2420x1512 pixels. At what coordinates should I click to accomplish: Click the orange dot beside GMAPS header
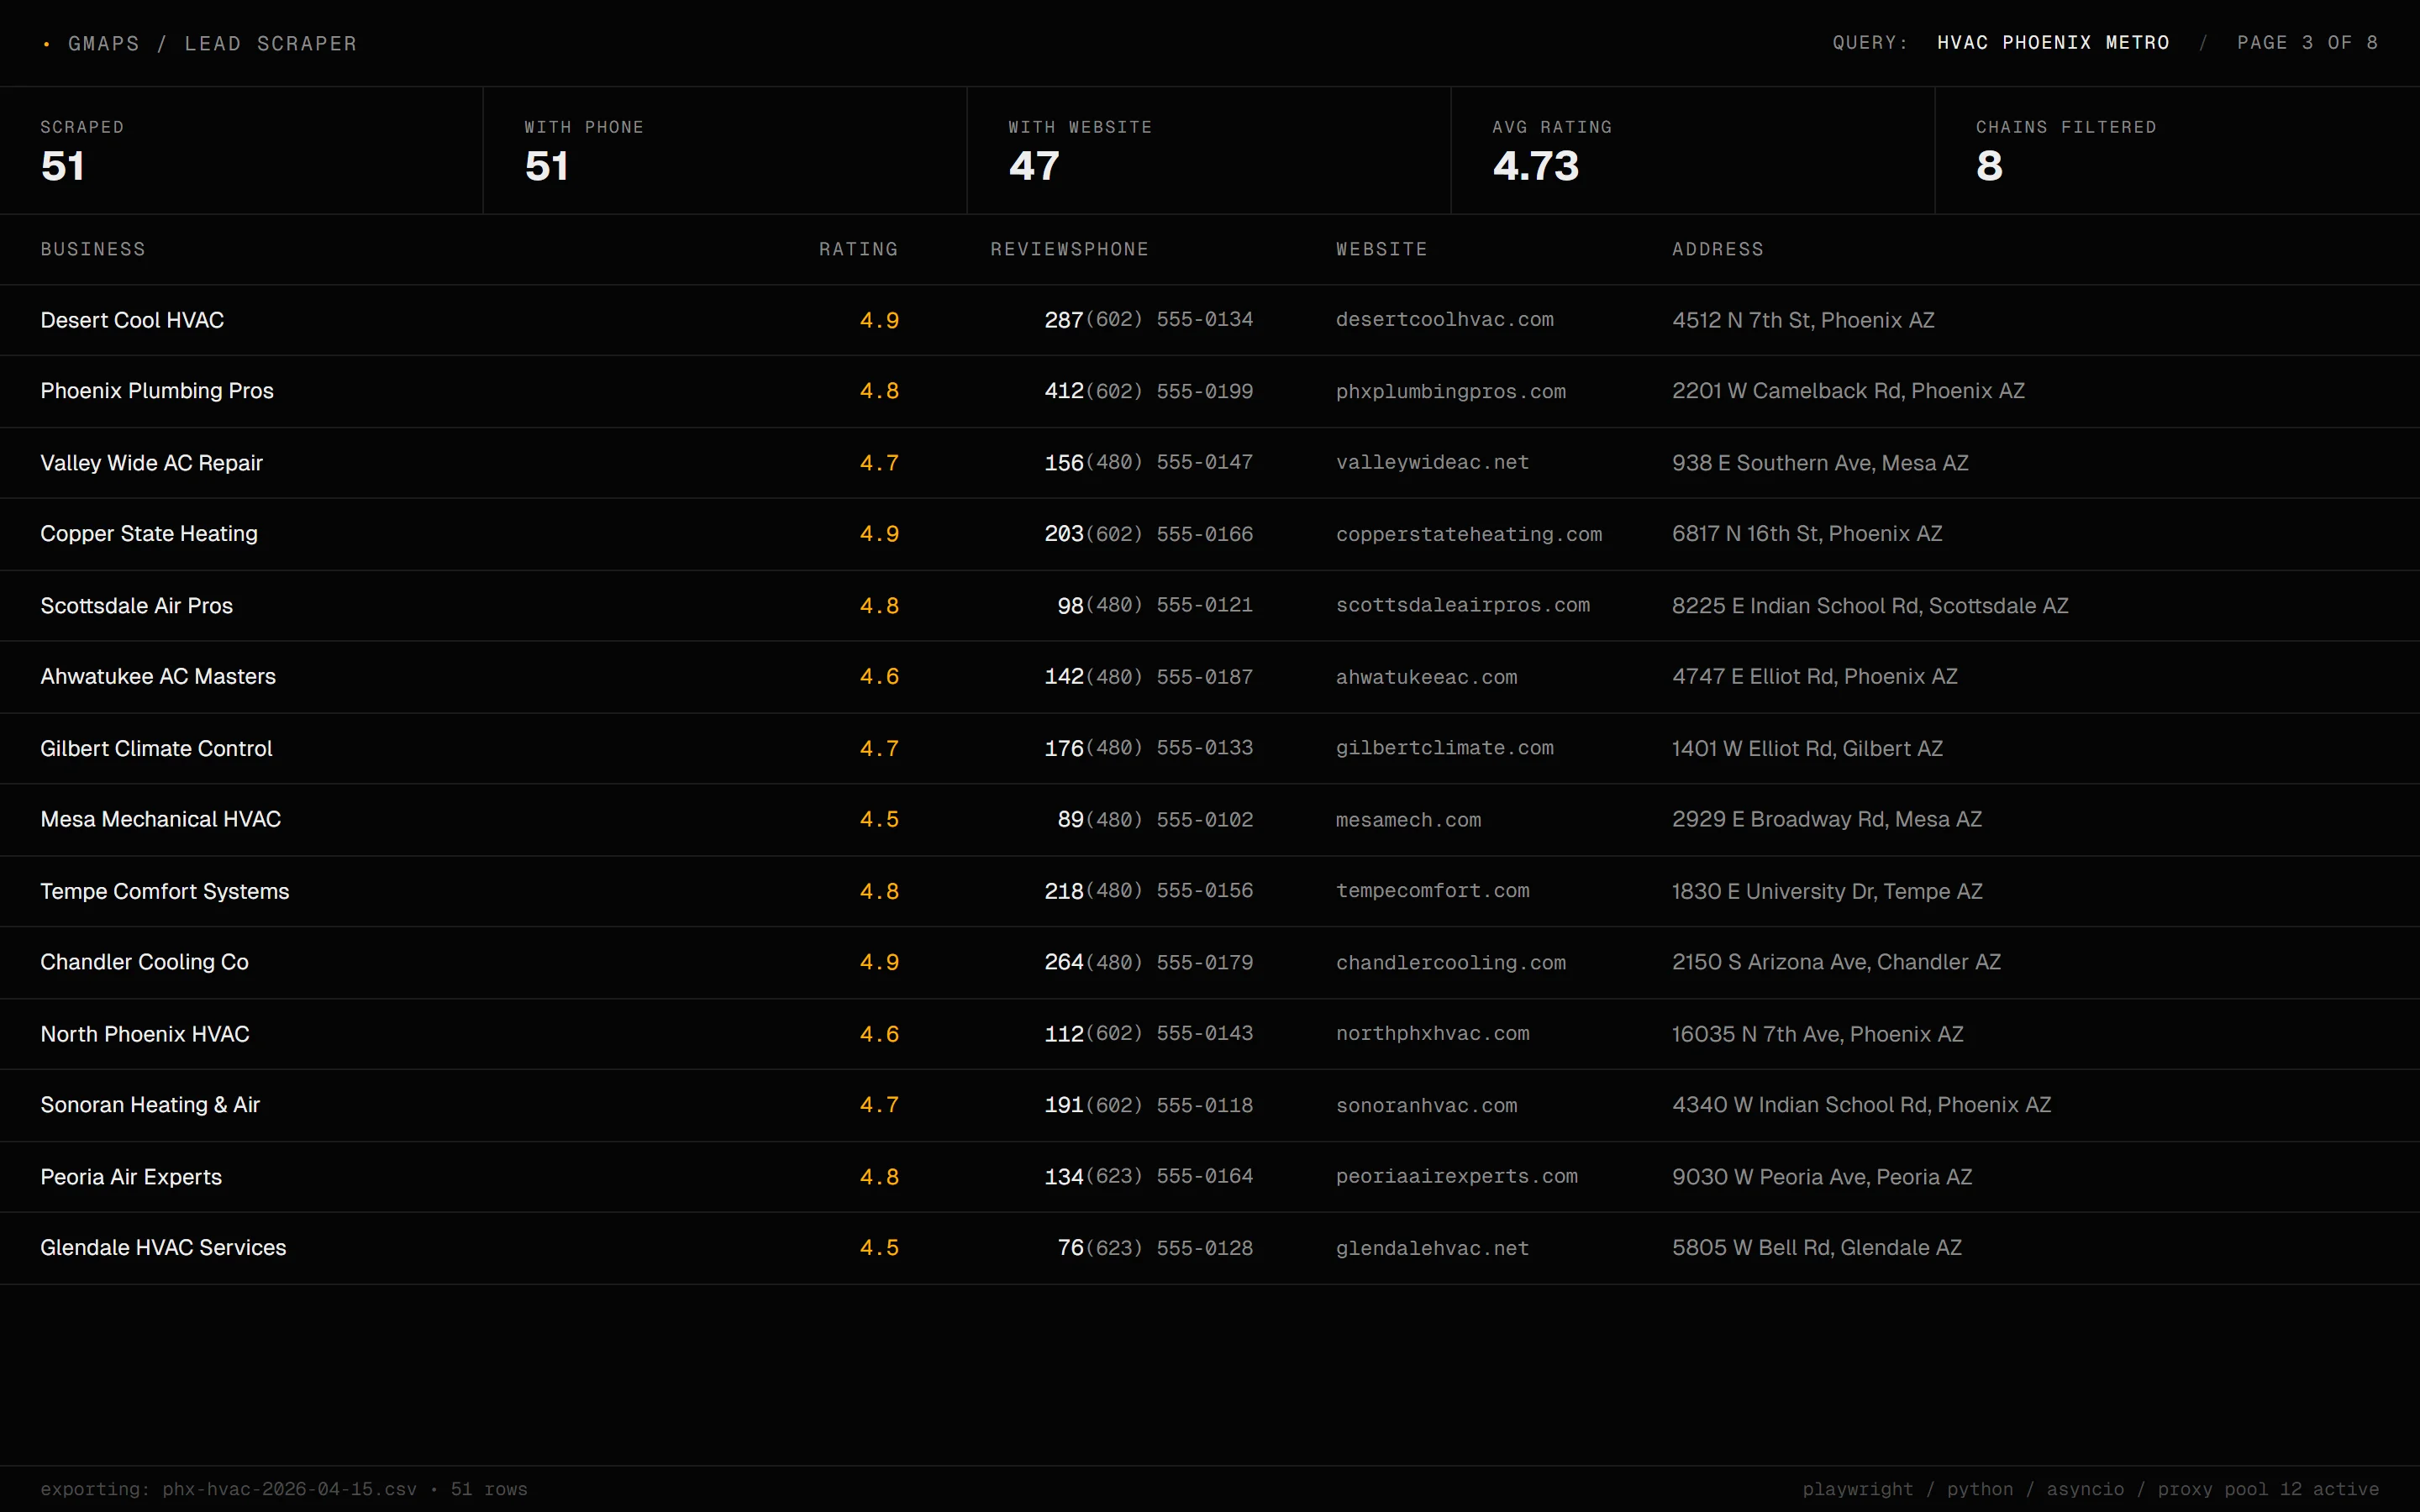(47, 44)
